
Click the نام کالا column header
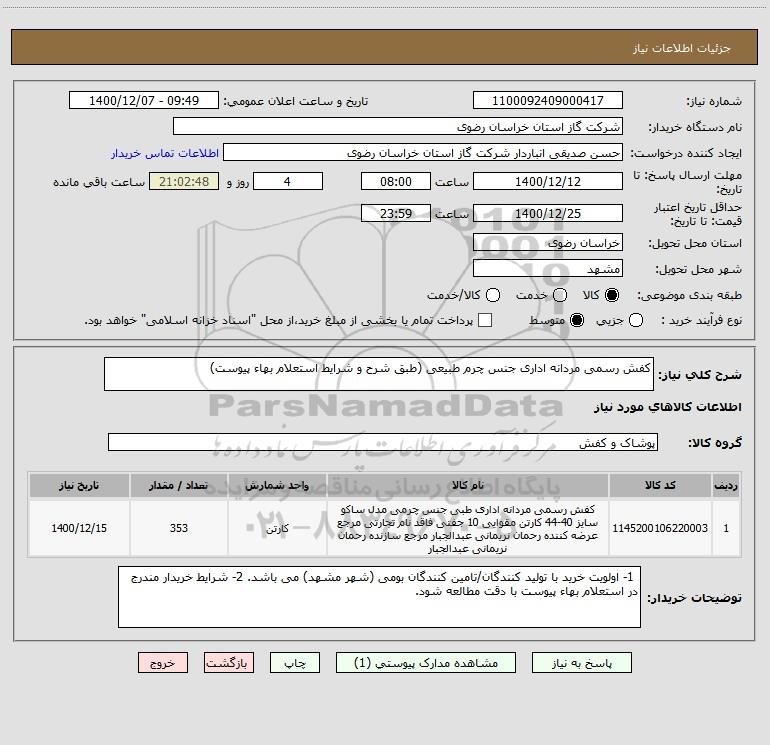tap(468, 485)
